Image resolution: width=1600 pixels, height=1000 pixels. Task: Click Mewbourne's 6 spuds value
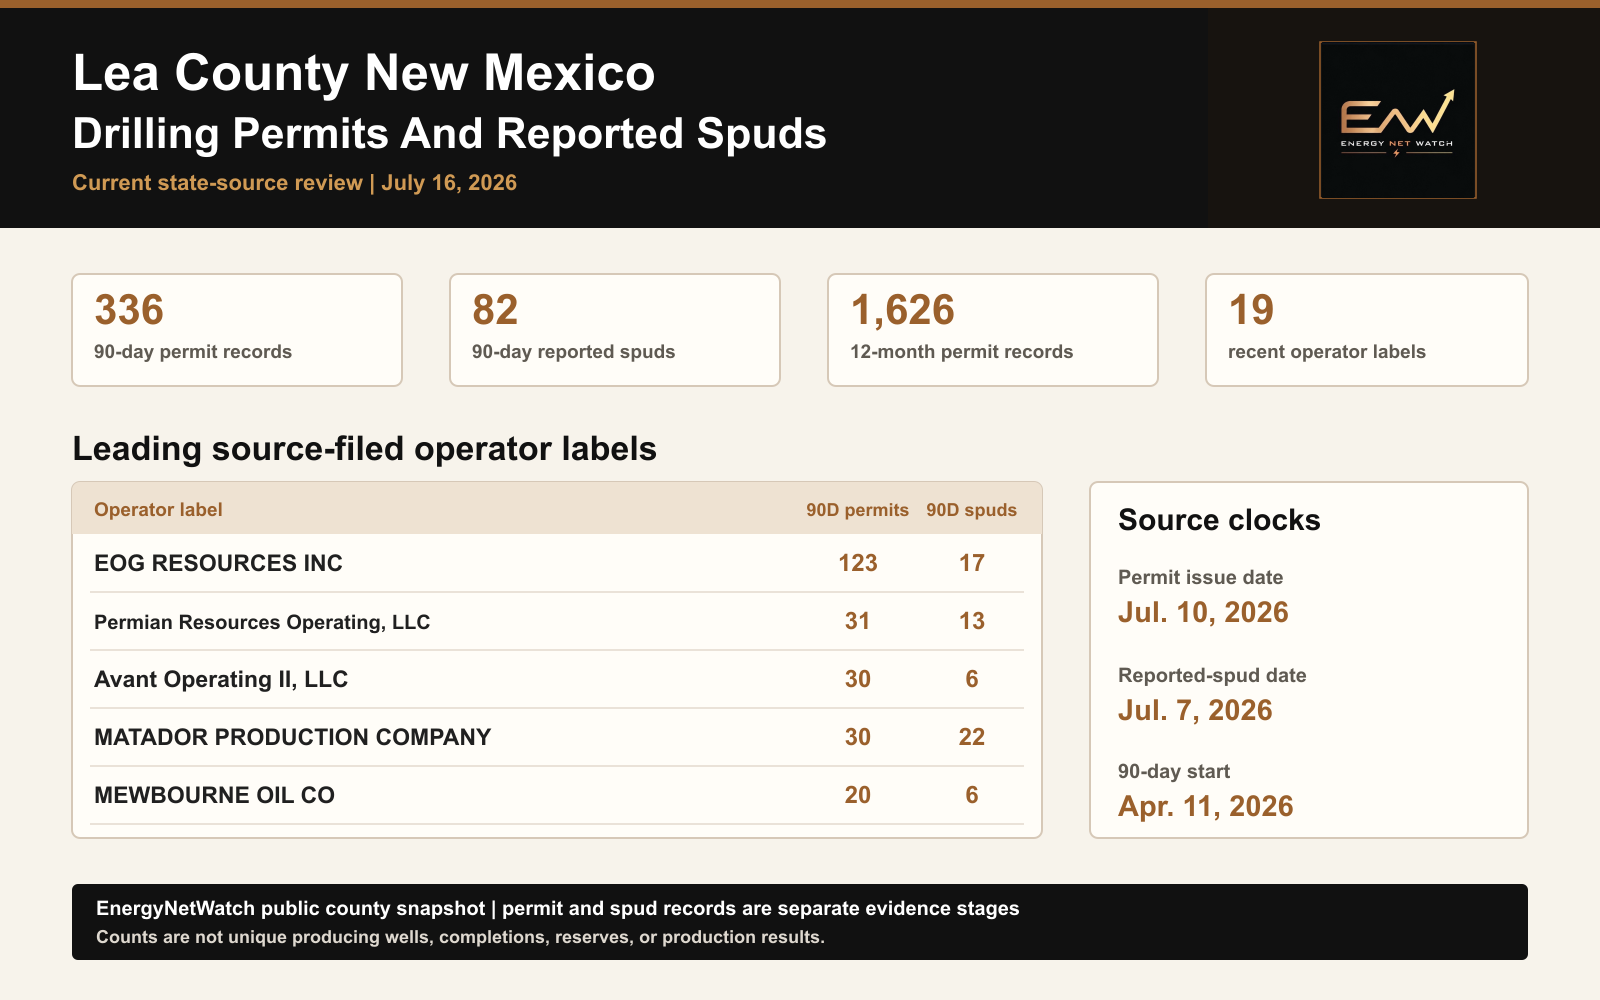click(x=972, y=795)
